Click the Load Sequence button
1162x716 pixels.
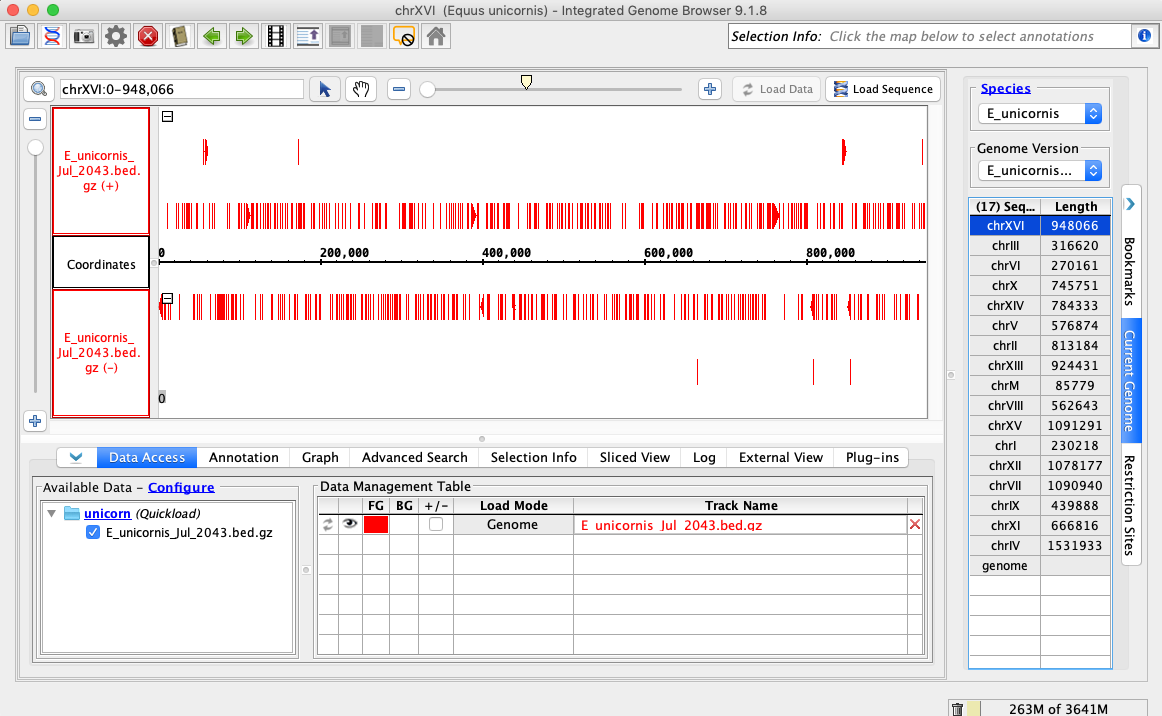(883, 89)
